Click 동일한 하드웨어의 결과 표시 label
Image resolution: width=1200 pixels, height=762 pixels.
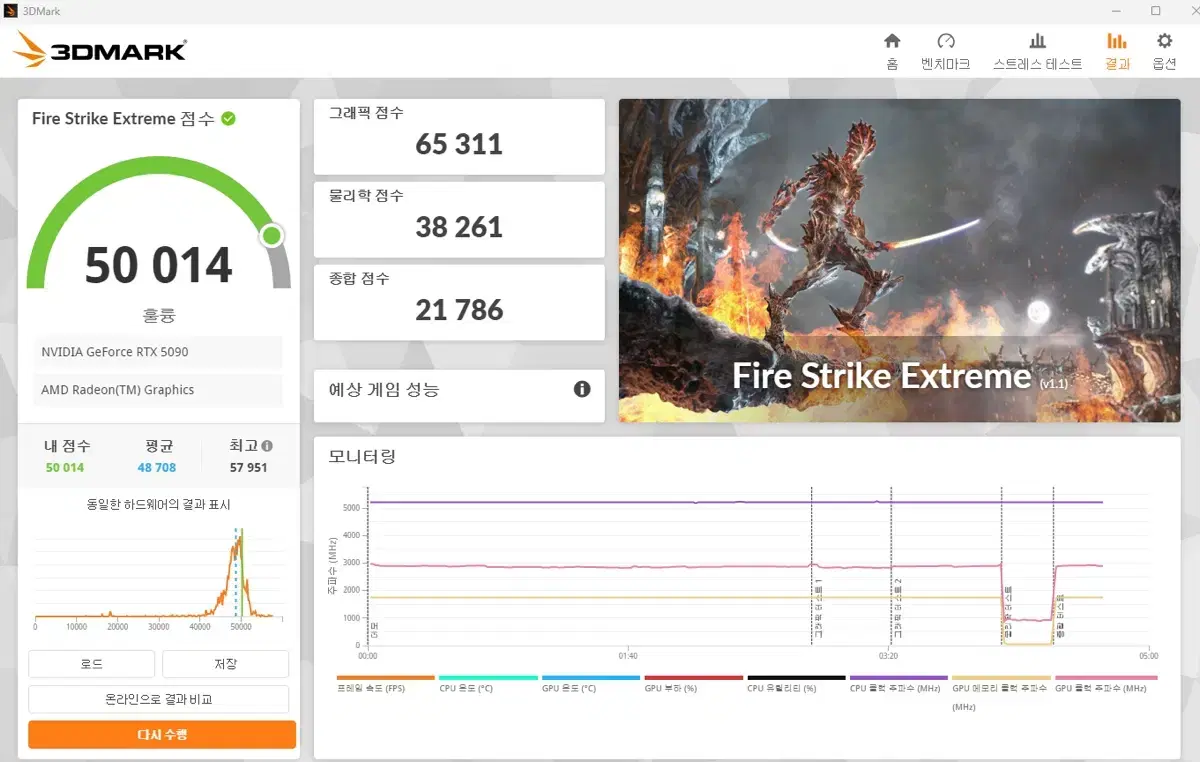coord(158,505)
